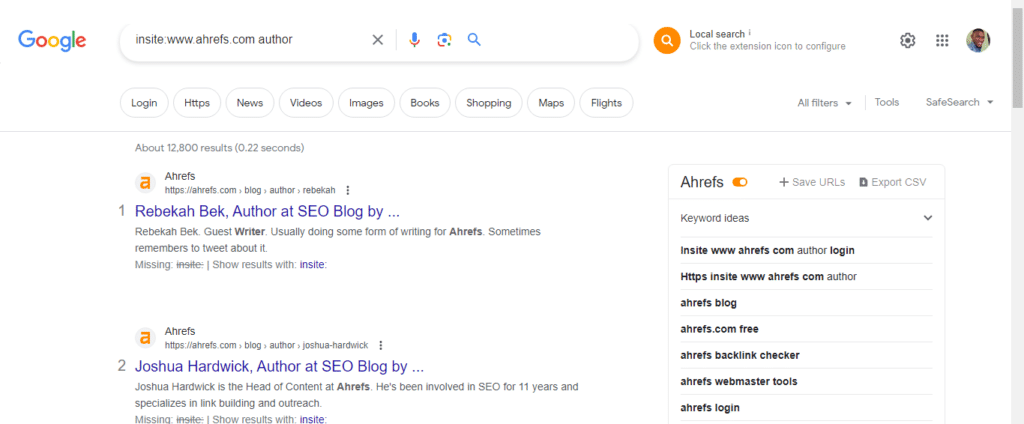The height and width of the screenshot is (424, 1024).
Task: Click the 'Click the extension icon to configure' text
Action: tap(767, 46)
